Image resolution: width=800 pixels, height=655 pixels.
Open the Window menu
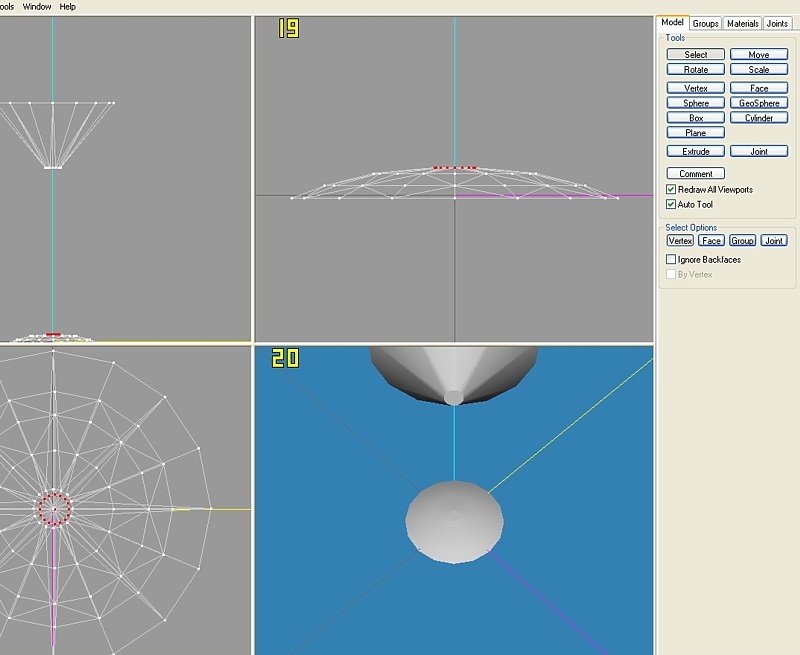tap(37, 6)
